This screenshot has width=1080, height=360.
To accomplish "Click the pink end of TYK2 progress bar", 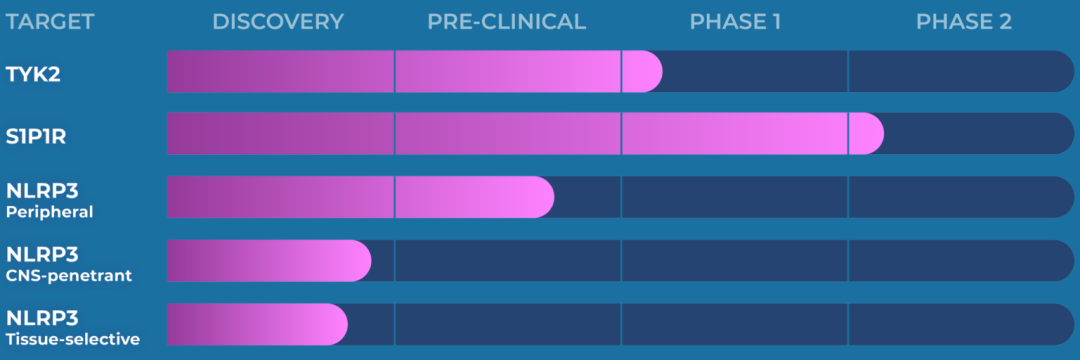I will click(643, 71).
